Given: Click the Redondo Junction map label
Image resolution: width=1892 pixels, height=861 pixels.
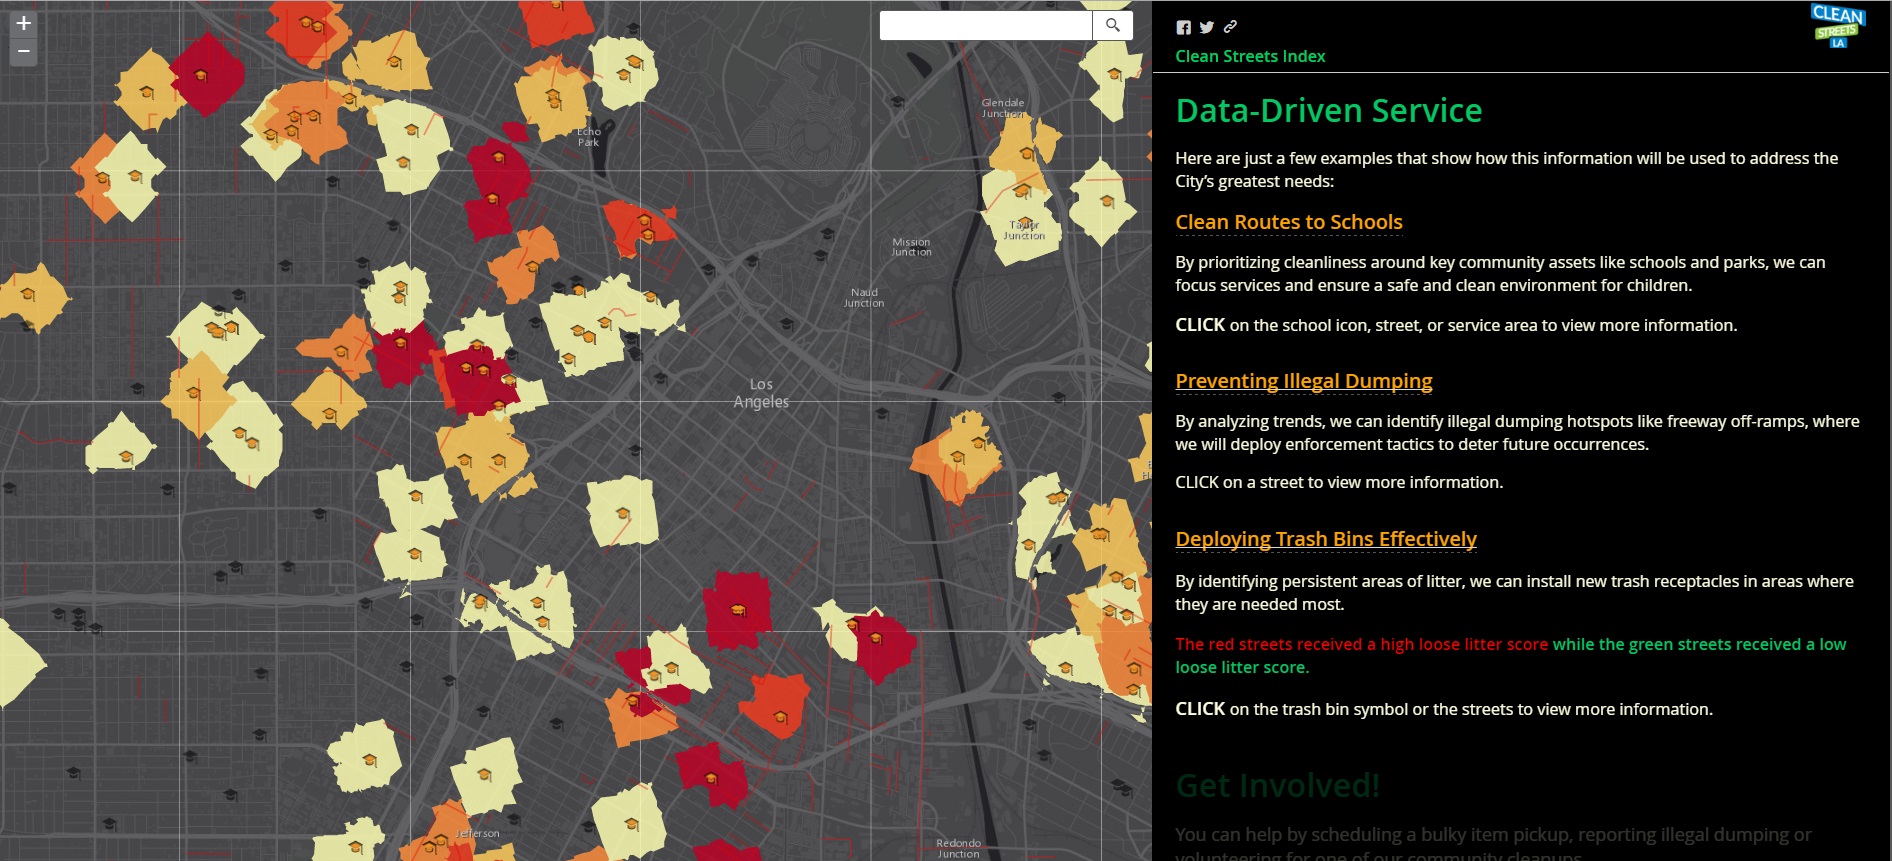Looking at the screenshot, I should click(958, 848).
